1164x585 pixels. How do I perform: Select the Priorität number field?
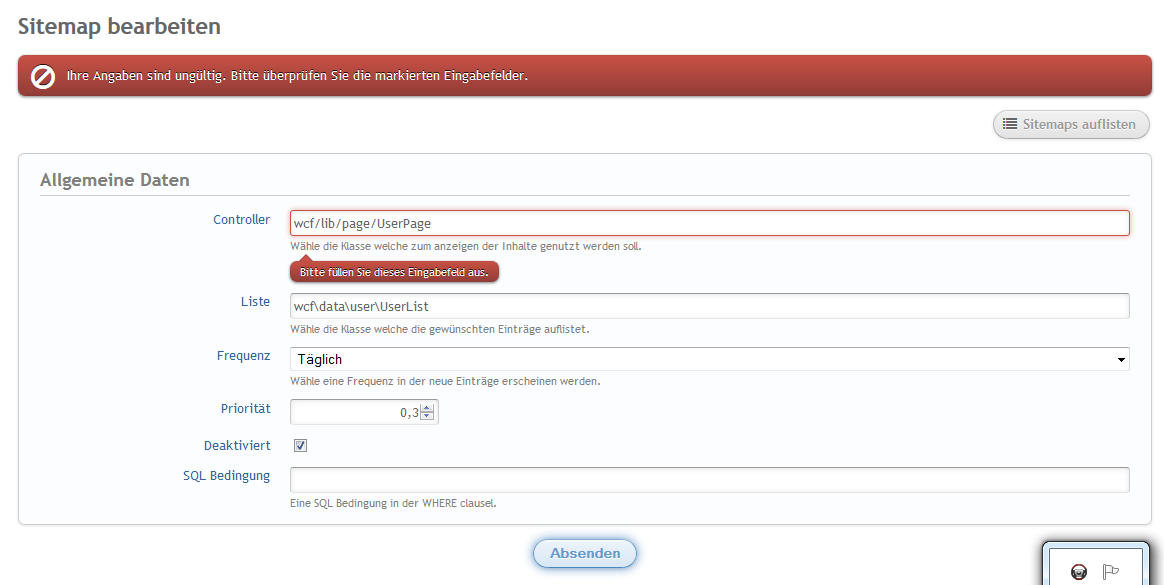click(355, 412)
